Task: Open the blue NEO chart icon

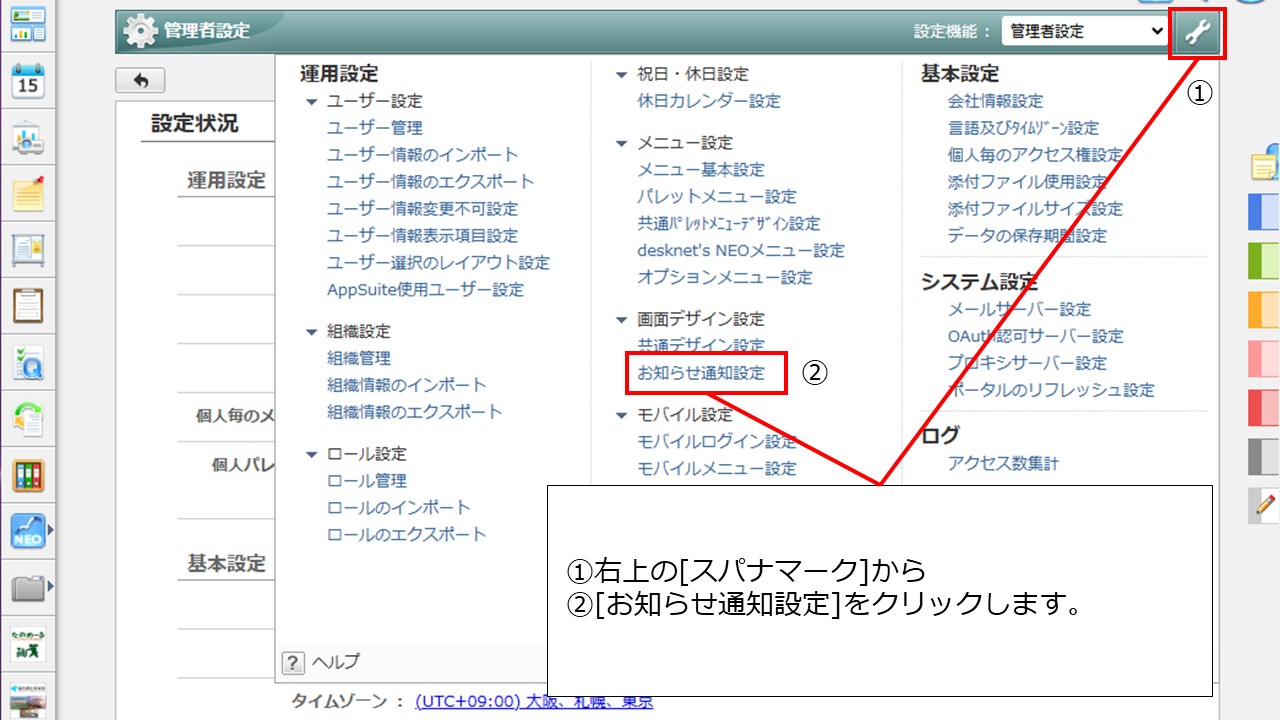Action: tap(28, 531)
